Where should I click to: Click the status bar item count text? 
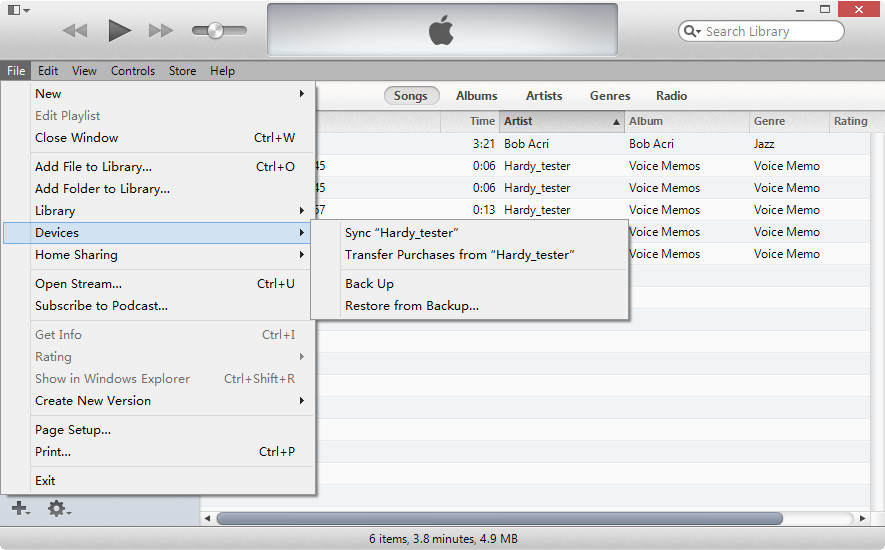(x=443, y=539)
